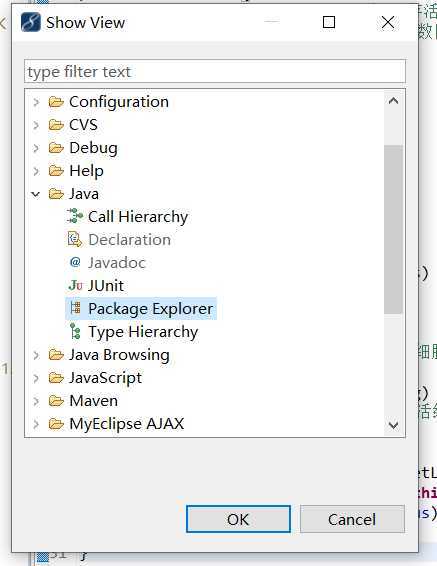Select the Declaration label
This screenshot has height=566, width=437.
[x=130, y=240]
